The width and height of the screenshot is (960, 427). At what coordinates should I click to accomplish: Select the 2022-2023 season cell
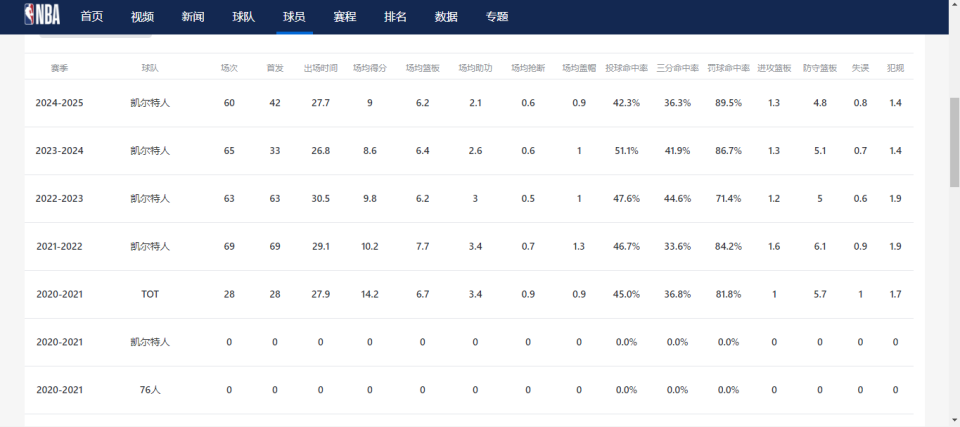click(x=59, y=198)
